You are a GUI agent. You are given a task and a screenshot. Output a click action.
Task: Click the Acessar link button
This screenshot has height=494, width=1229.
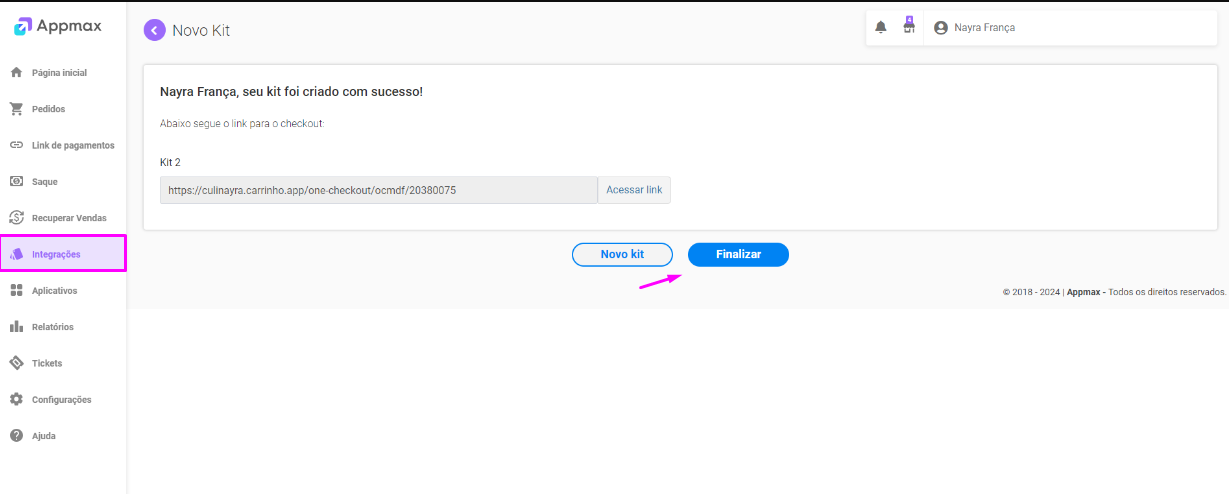634,190
